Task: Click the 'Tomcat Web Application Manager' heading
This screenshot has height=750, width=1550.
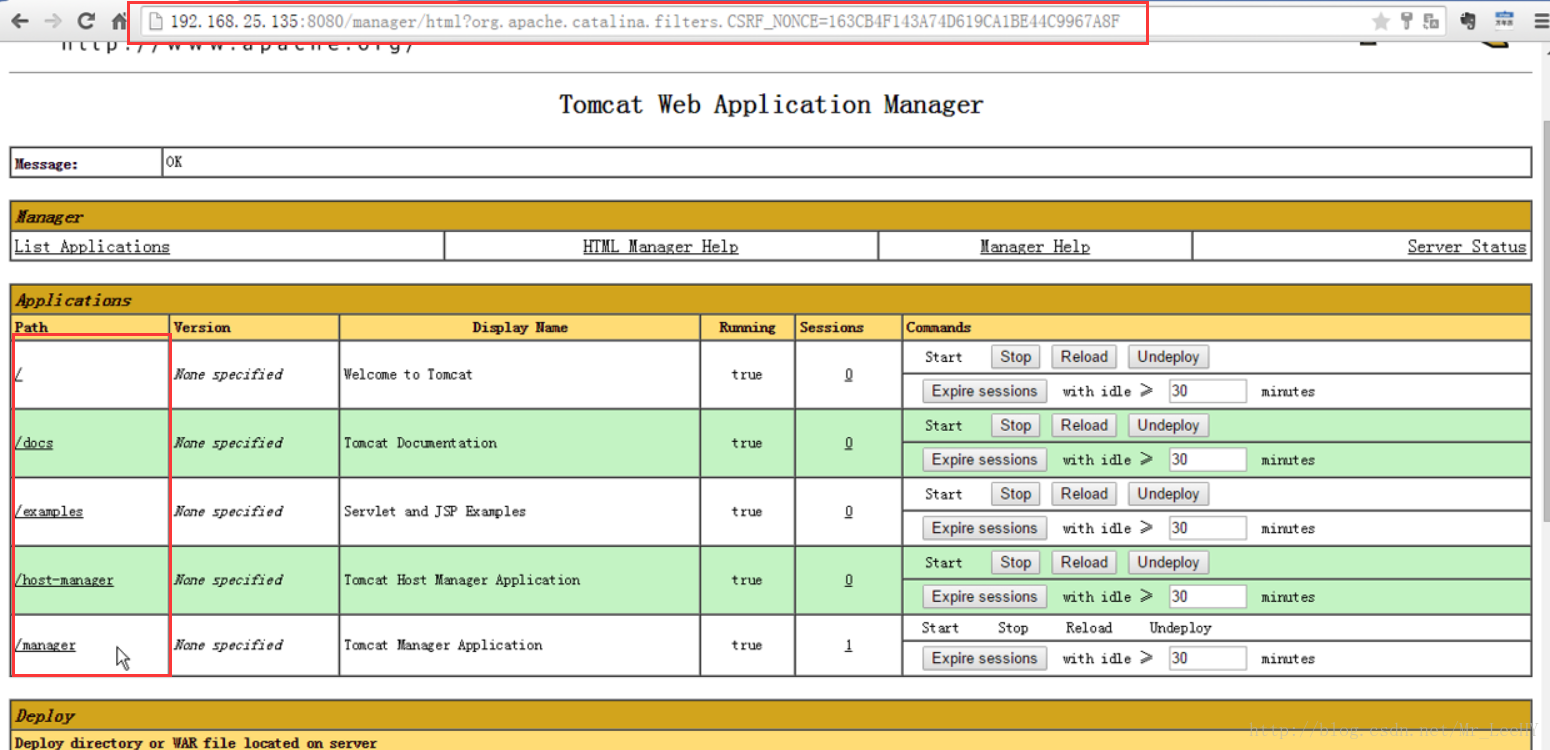Action: pyautogui.click(x=771, y=105)
